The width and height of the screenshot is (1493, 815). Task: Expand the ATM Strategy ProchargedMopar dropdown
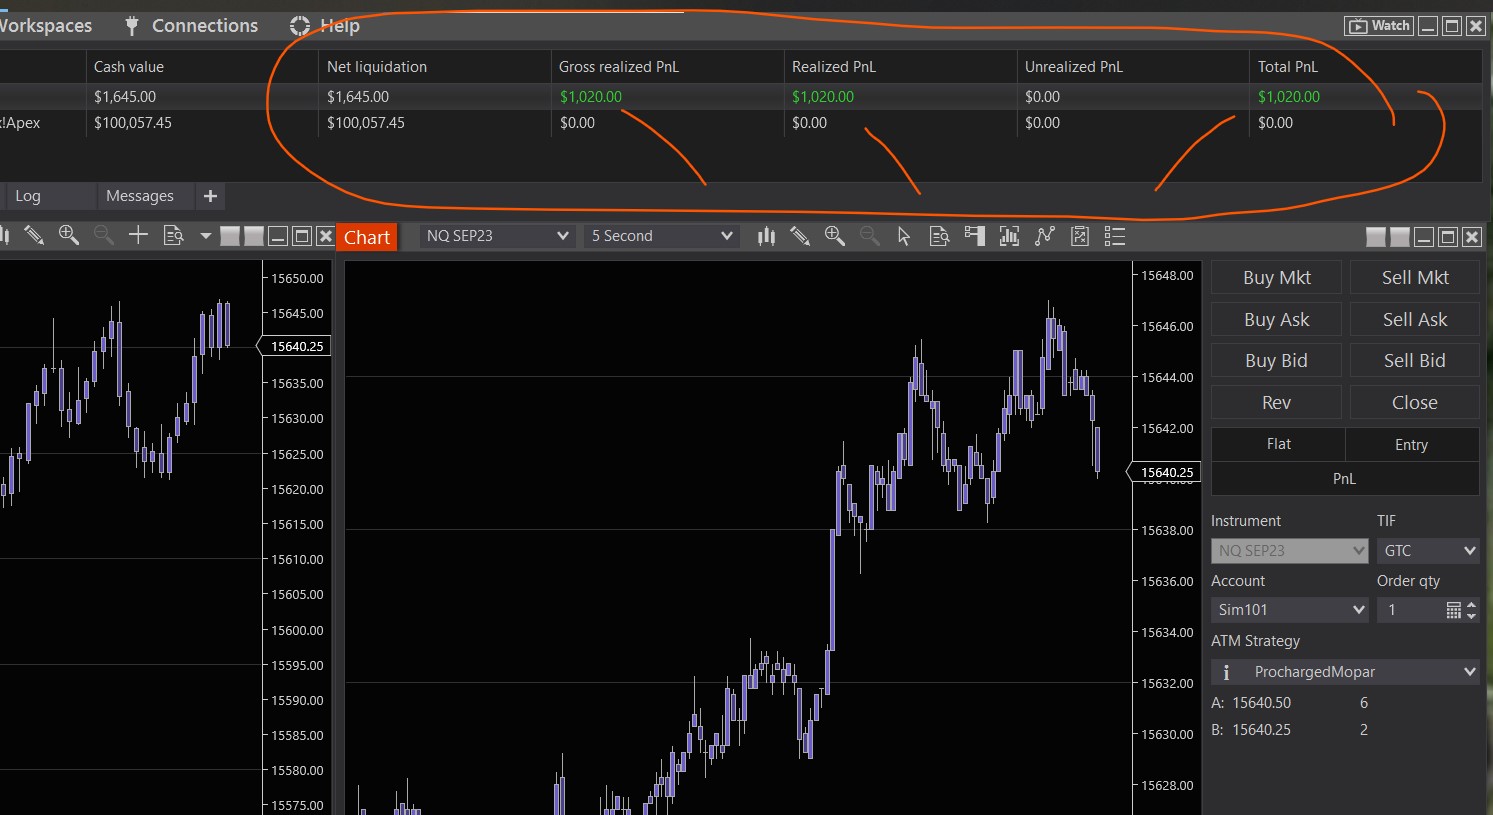click(1344, 672)
